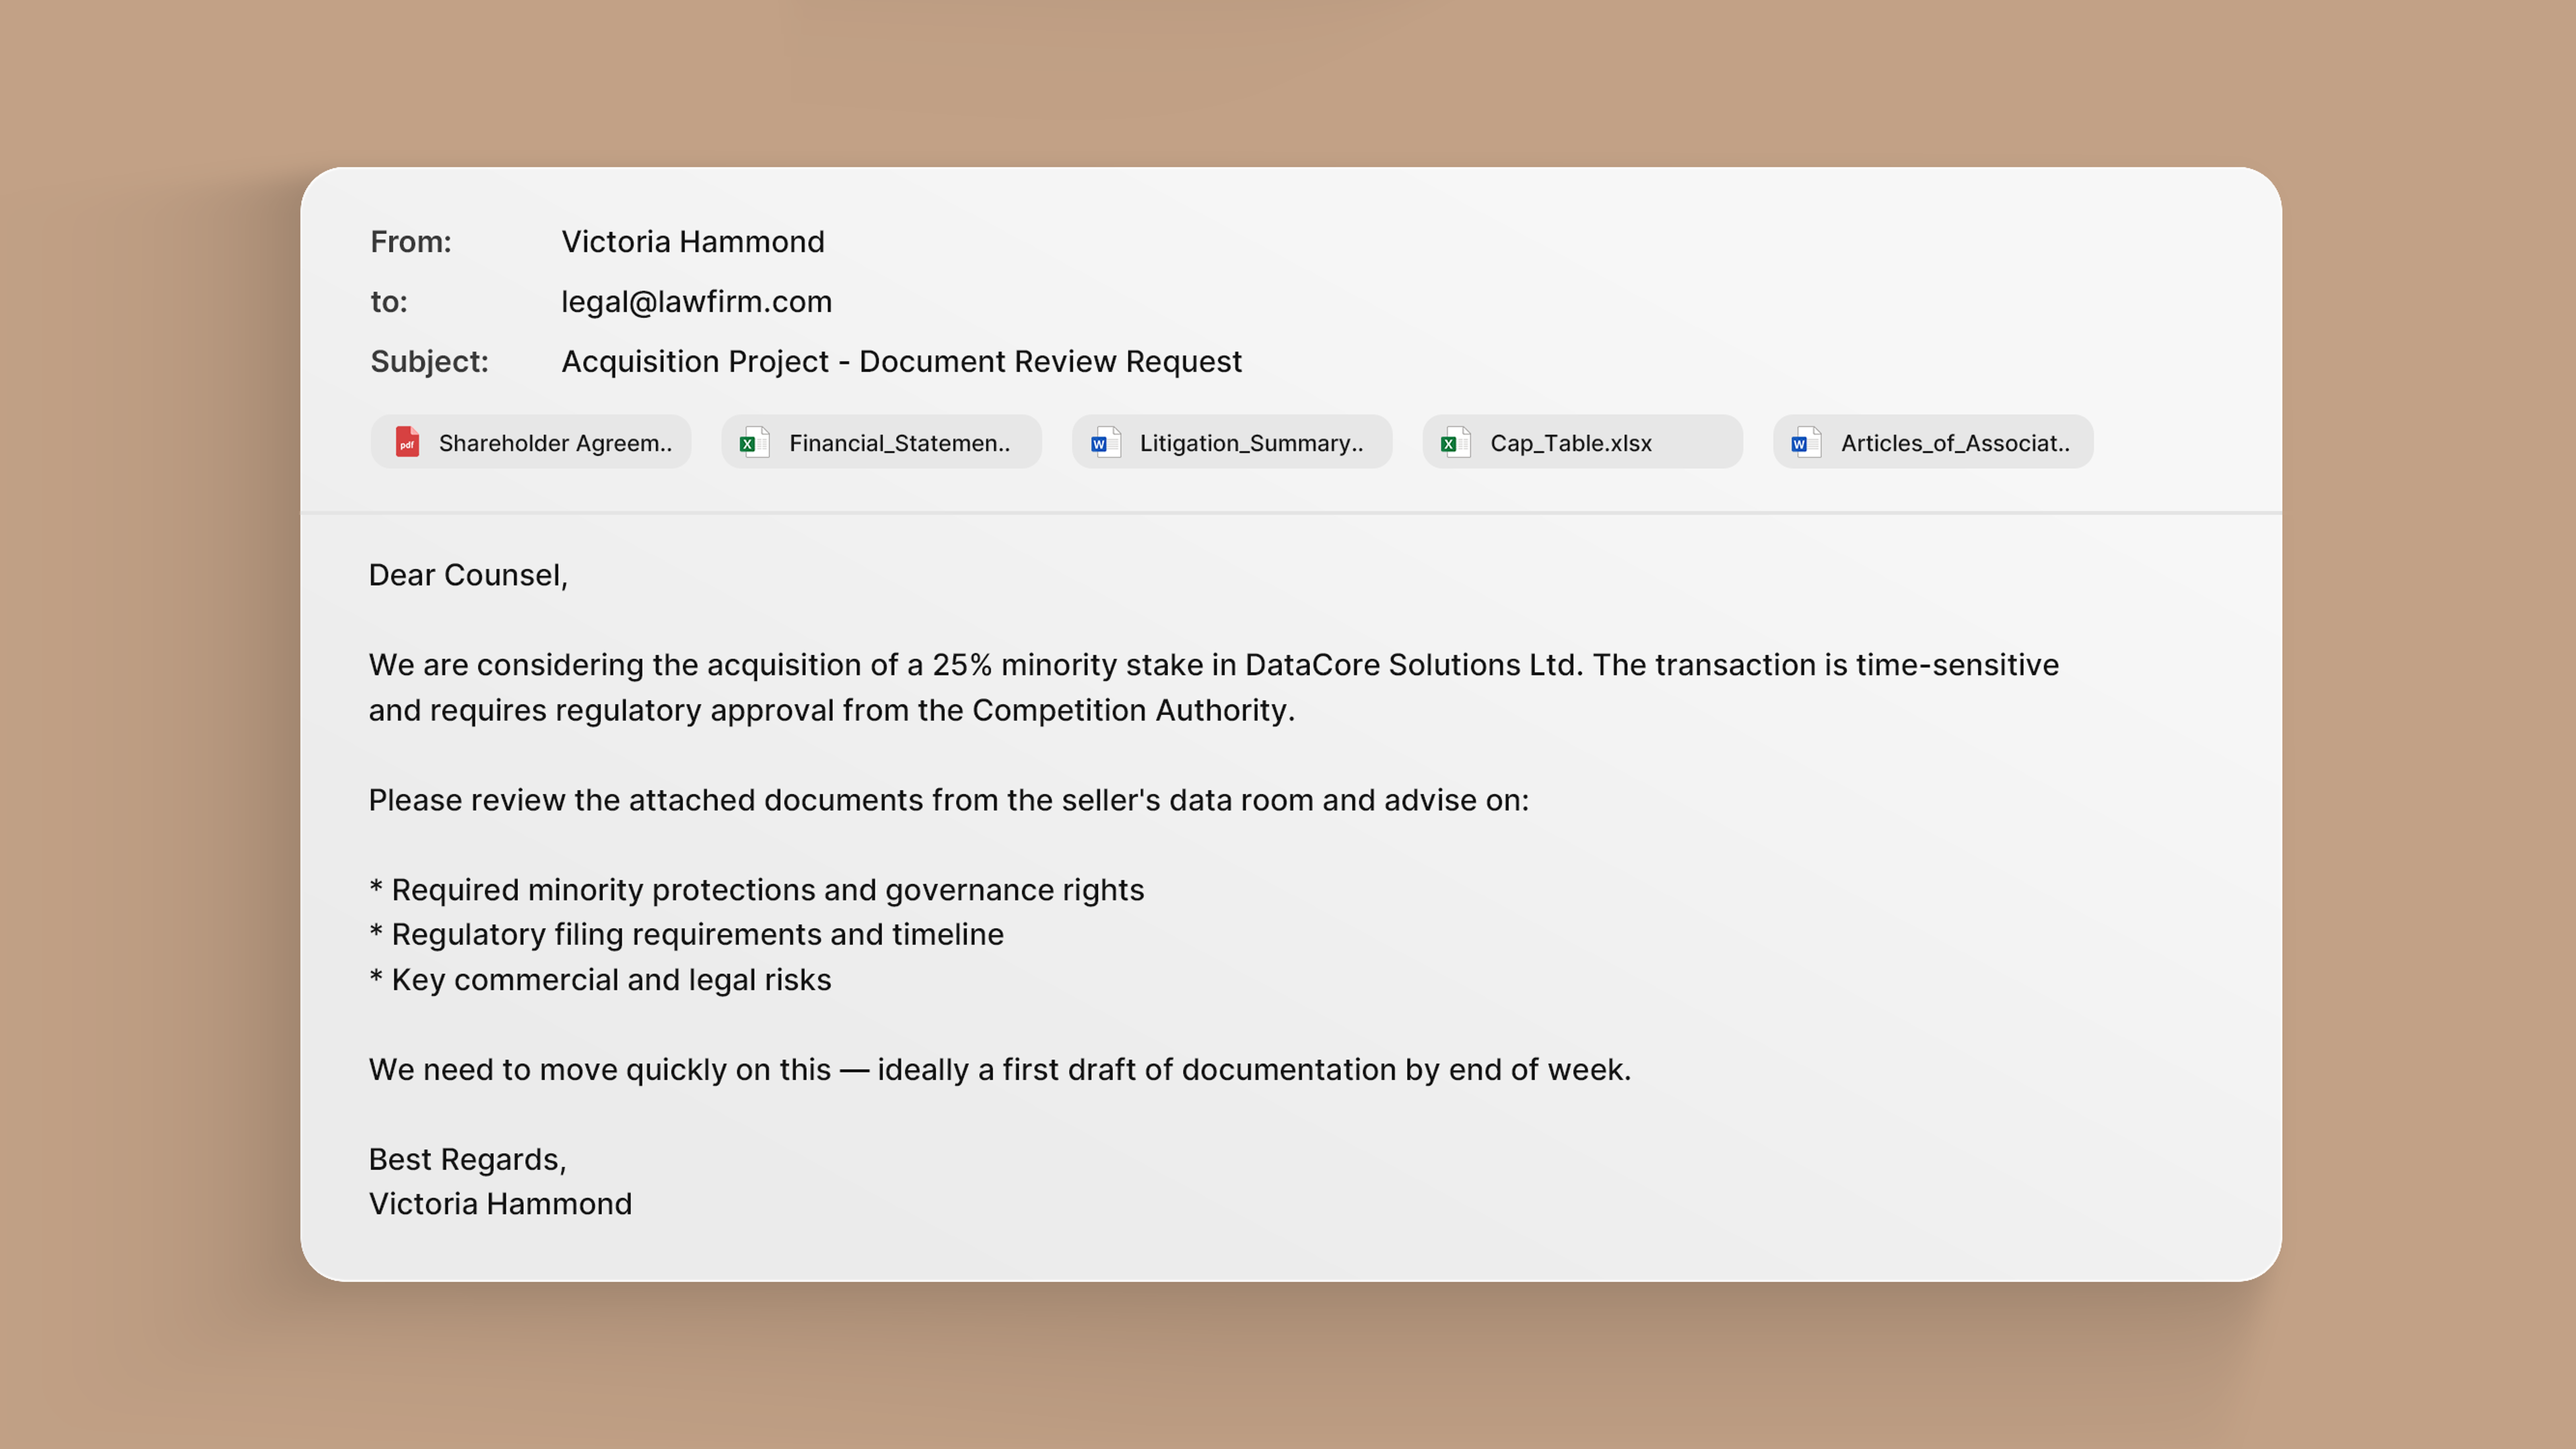Open the Cap_Table.xlsx file name
The image size is (2576, 1449).
pyautogui.click(x=1570, y=443)
